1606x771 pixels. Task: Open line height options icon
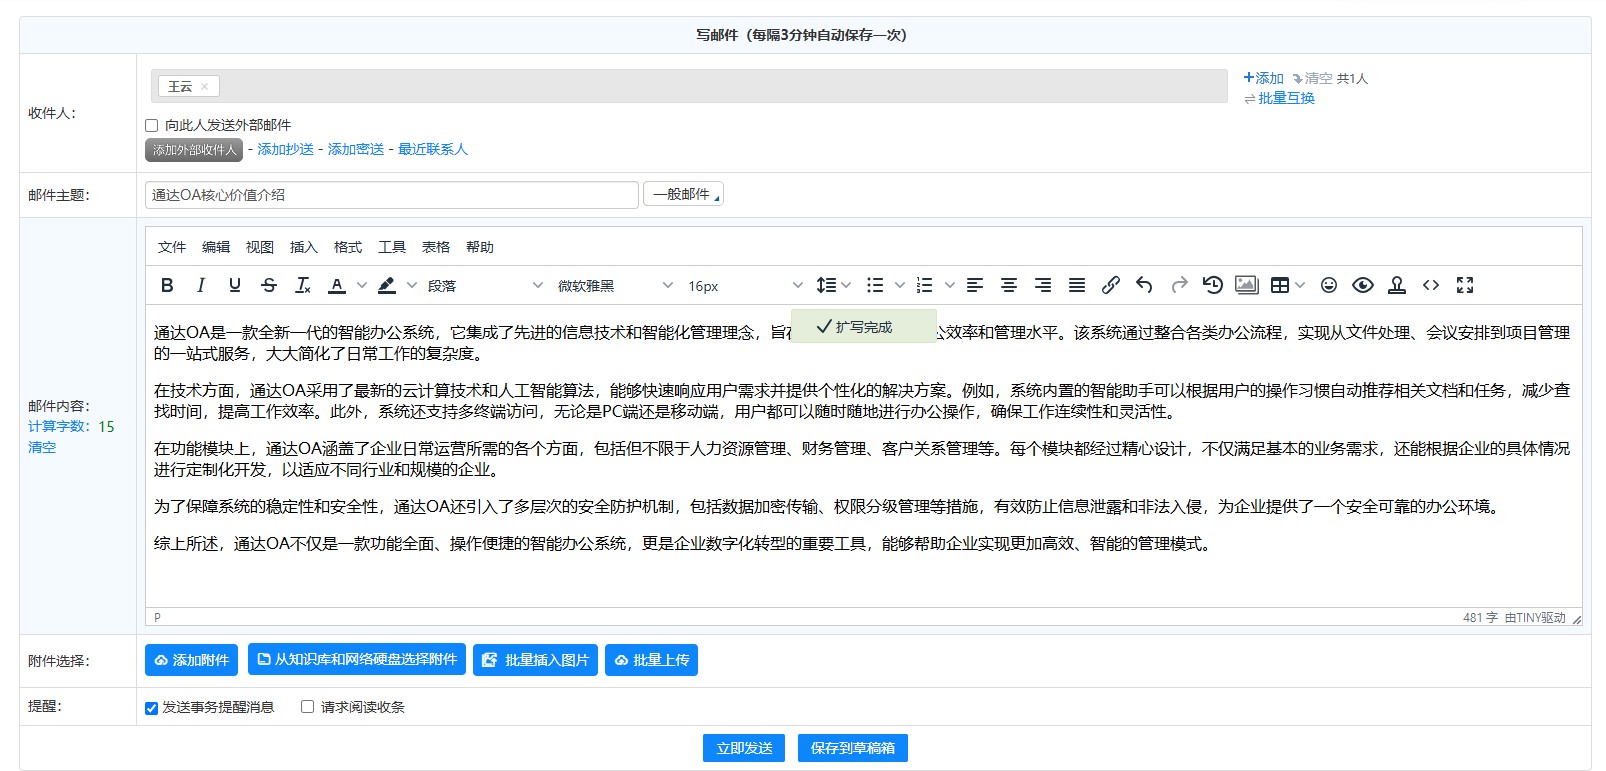(x=826, y=285)
